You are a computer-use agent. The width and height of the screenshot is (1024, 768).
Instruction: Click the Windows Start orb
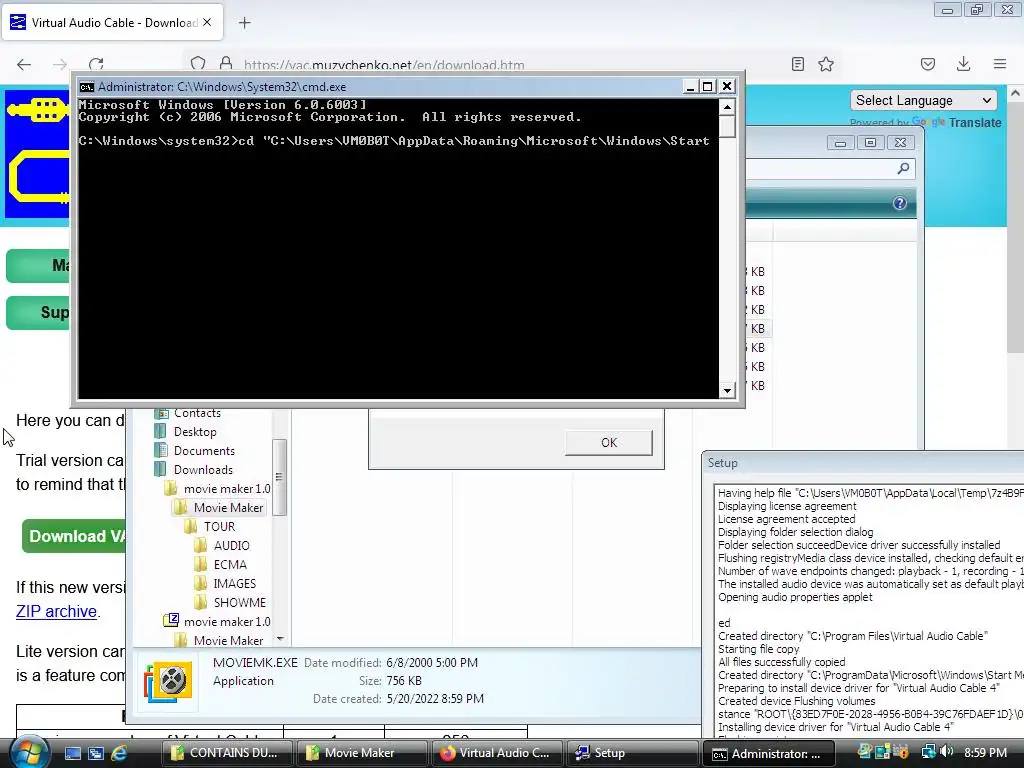point(29,752)
